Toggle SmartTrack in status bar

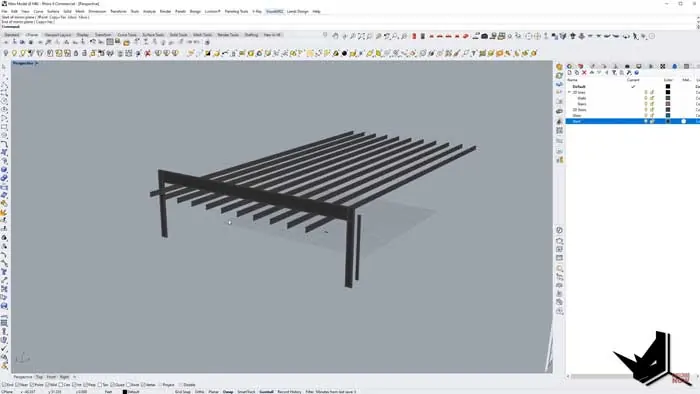pyautogui.click(x=246, y=391)
